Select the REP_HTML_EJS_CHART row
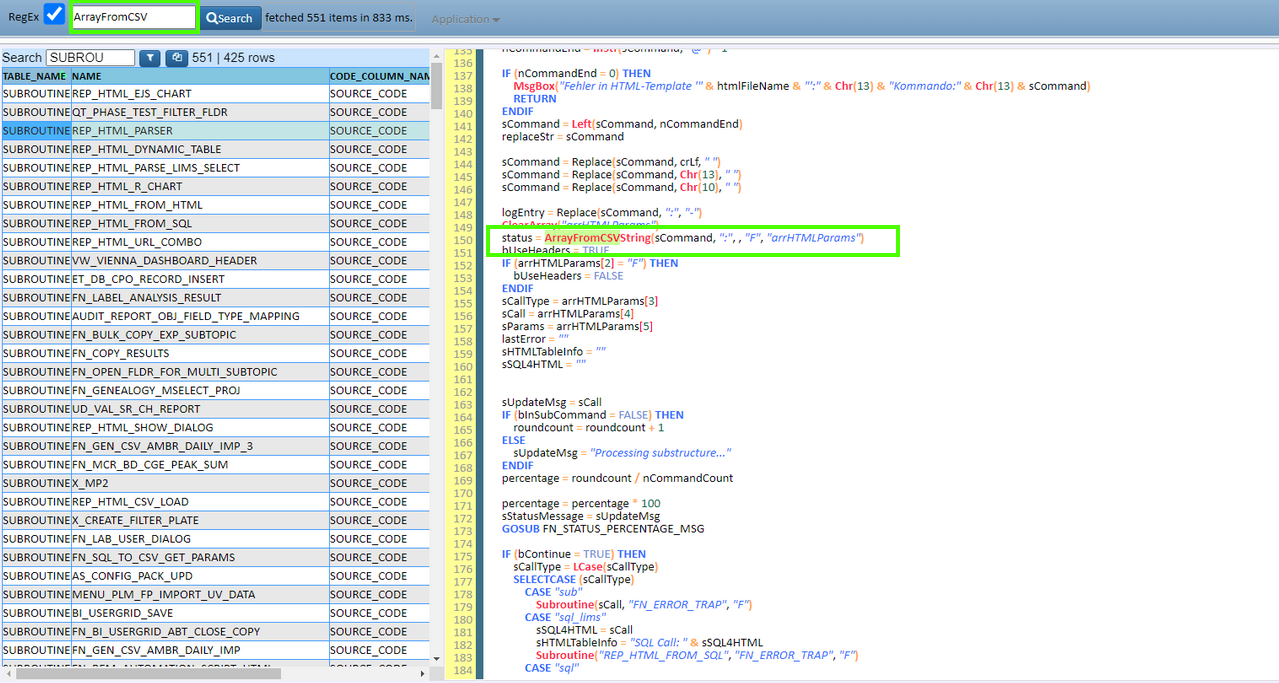The width and height of the screenshot is (1279, 683). point(198,94)
